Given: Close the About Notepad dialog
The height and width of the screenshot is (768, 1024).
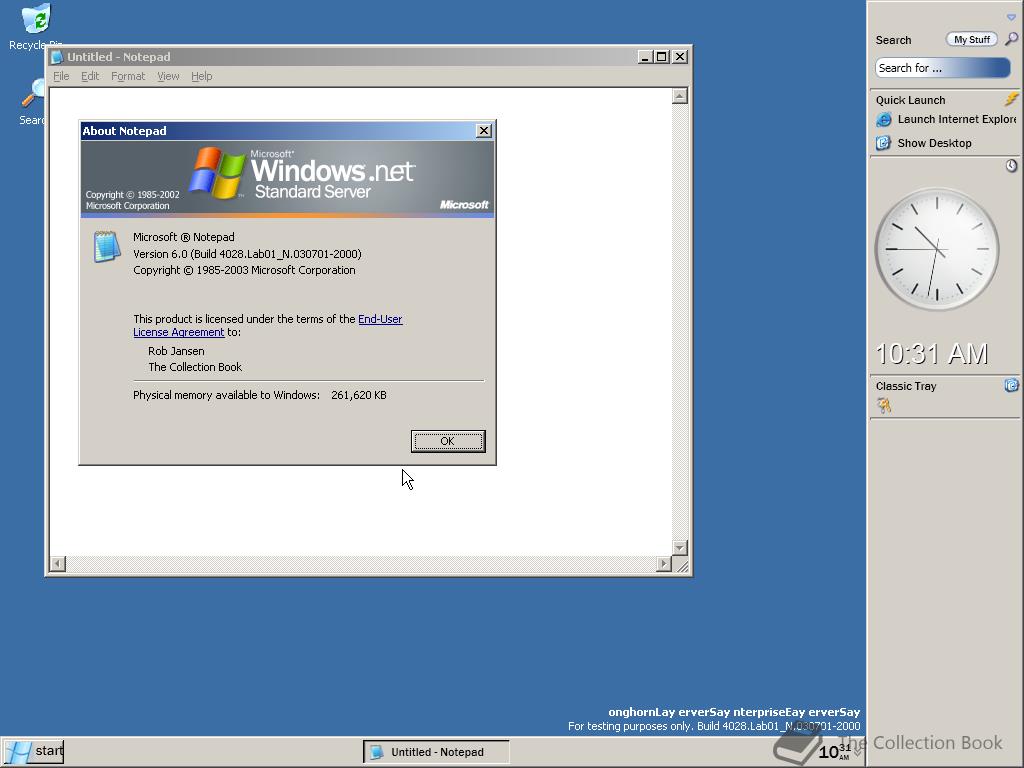Looking at the screenshot, I should coord(483,131).
